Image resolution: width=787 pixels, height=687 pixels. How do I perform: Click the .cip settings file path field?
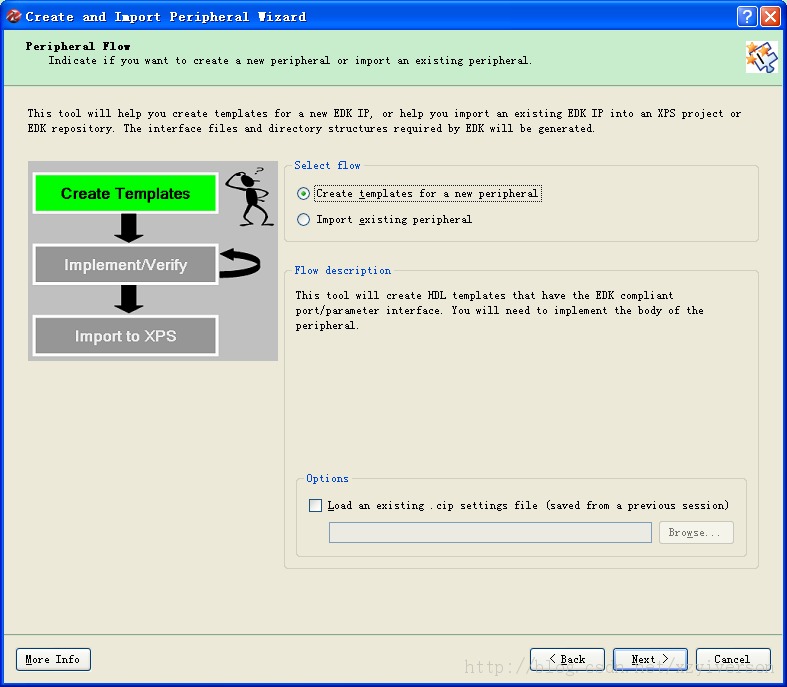pyautogui.click(x=490, y=532)
